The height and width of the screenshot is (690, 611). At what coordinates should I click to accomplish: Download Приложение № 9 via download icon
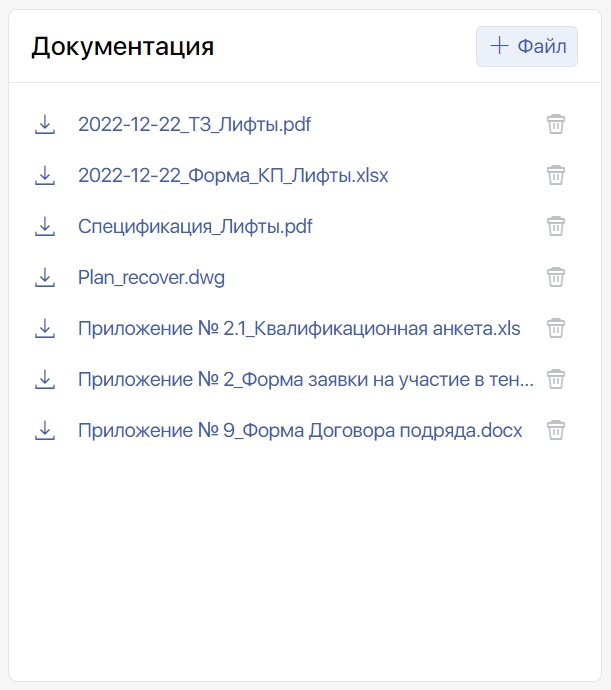tap(45, 430)
